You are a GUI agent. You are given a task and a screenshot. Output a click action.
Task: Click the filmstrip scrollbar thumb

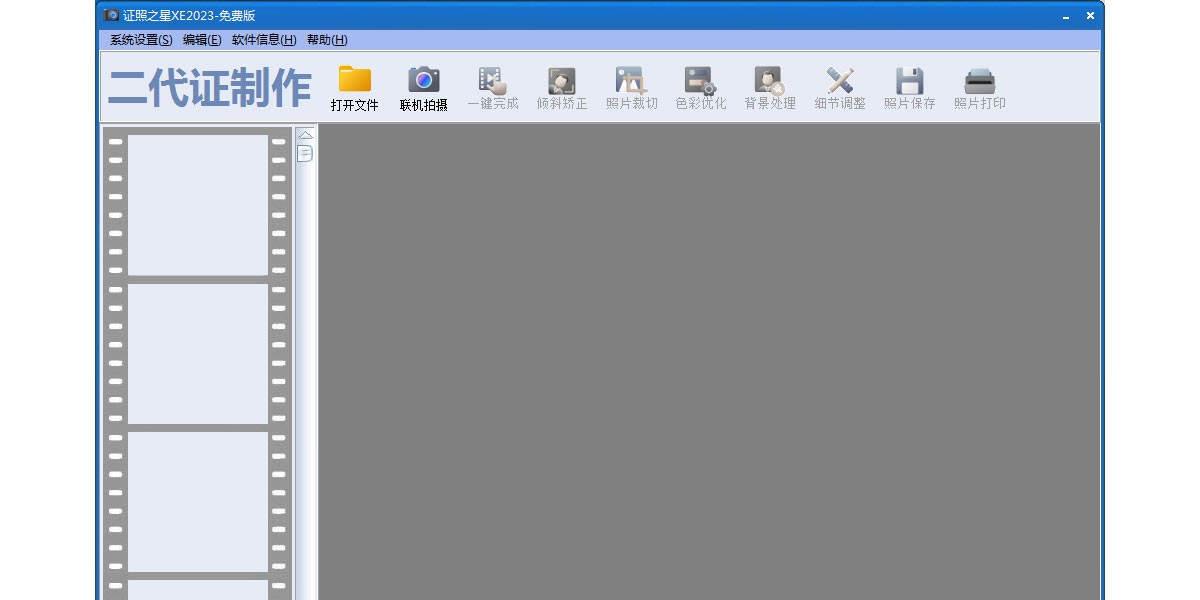click(x=306, y=153)
